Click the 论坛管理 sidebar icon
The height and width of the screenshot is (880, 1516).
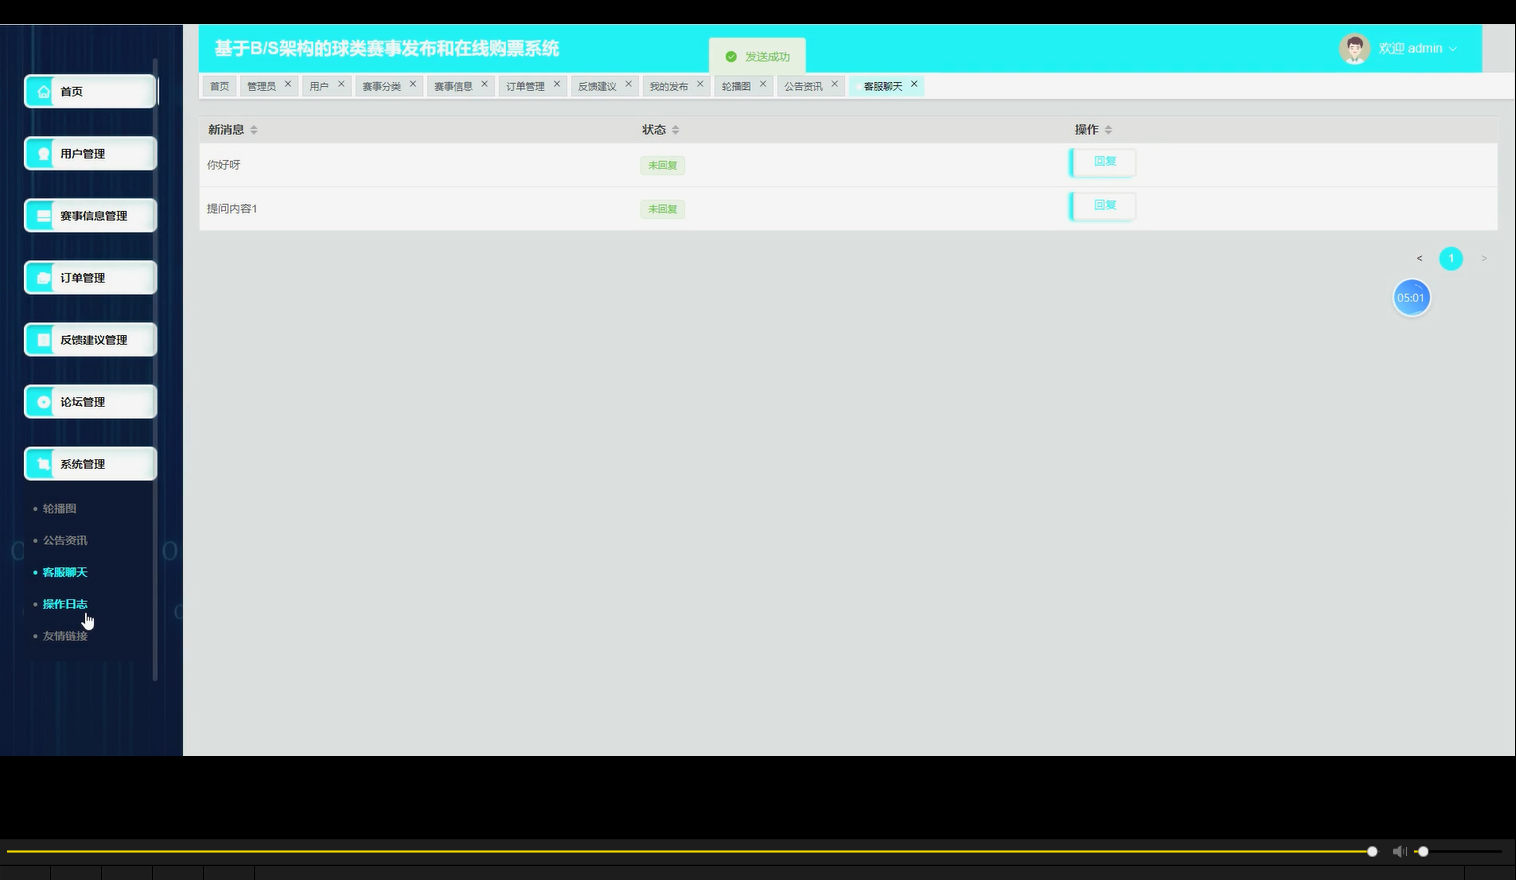[43, 402]
